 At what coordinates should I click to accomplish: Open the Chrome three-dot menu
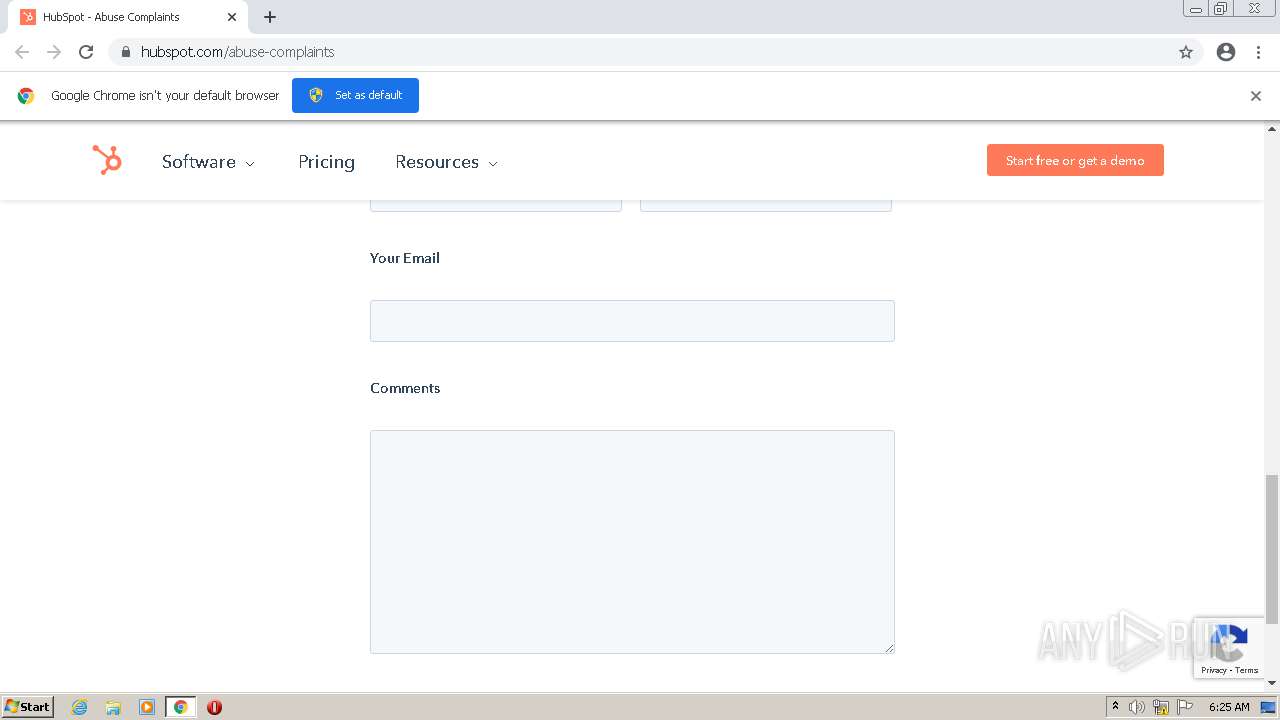click(1259, 52)
